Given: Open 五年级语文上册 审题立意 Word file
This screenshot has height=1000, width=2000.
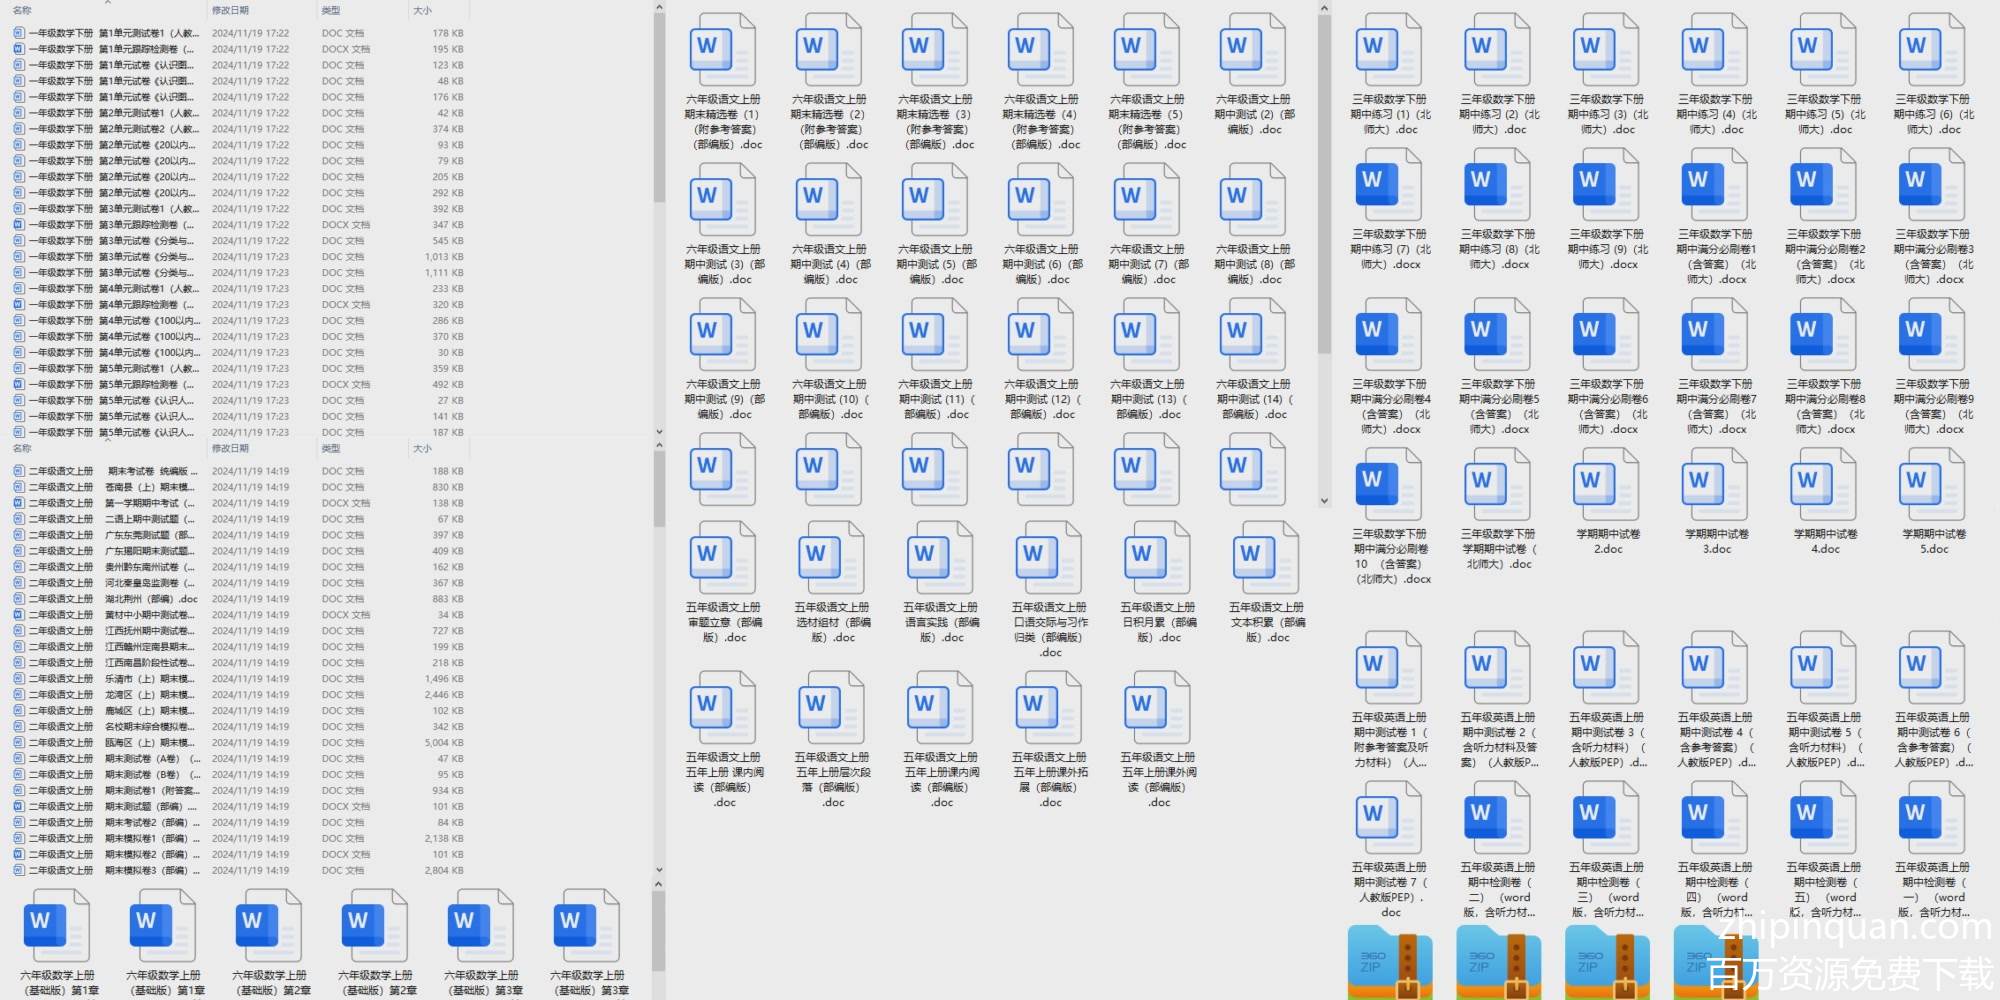Looking at the screenshot, I should pyautogui.click(x=722, y=558).
